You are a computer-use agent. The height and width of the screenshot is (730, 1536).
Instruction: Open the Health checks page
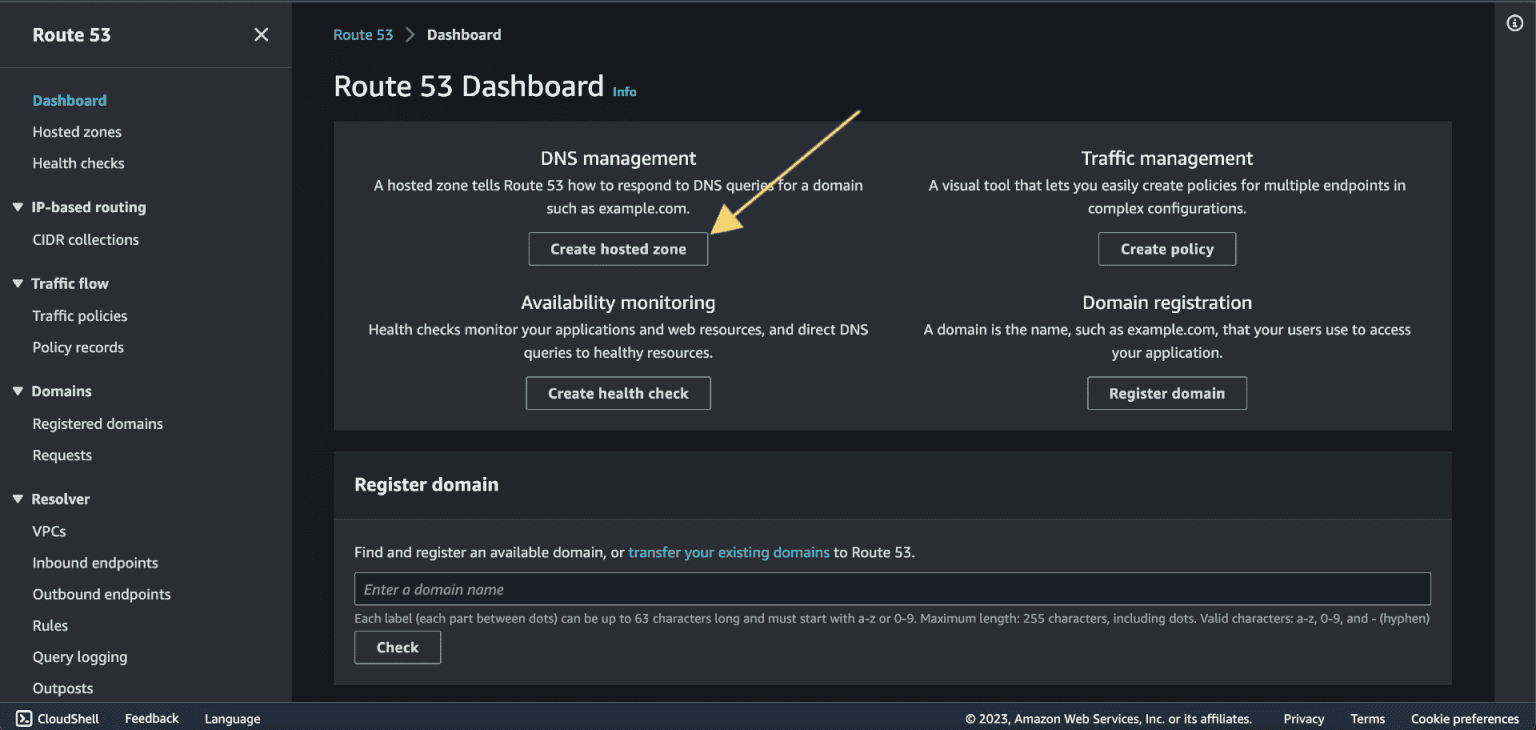click(78, 163)
